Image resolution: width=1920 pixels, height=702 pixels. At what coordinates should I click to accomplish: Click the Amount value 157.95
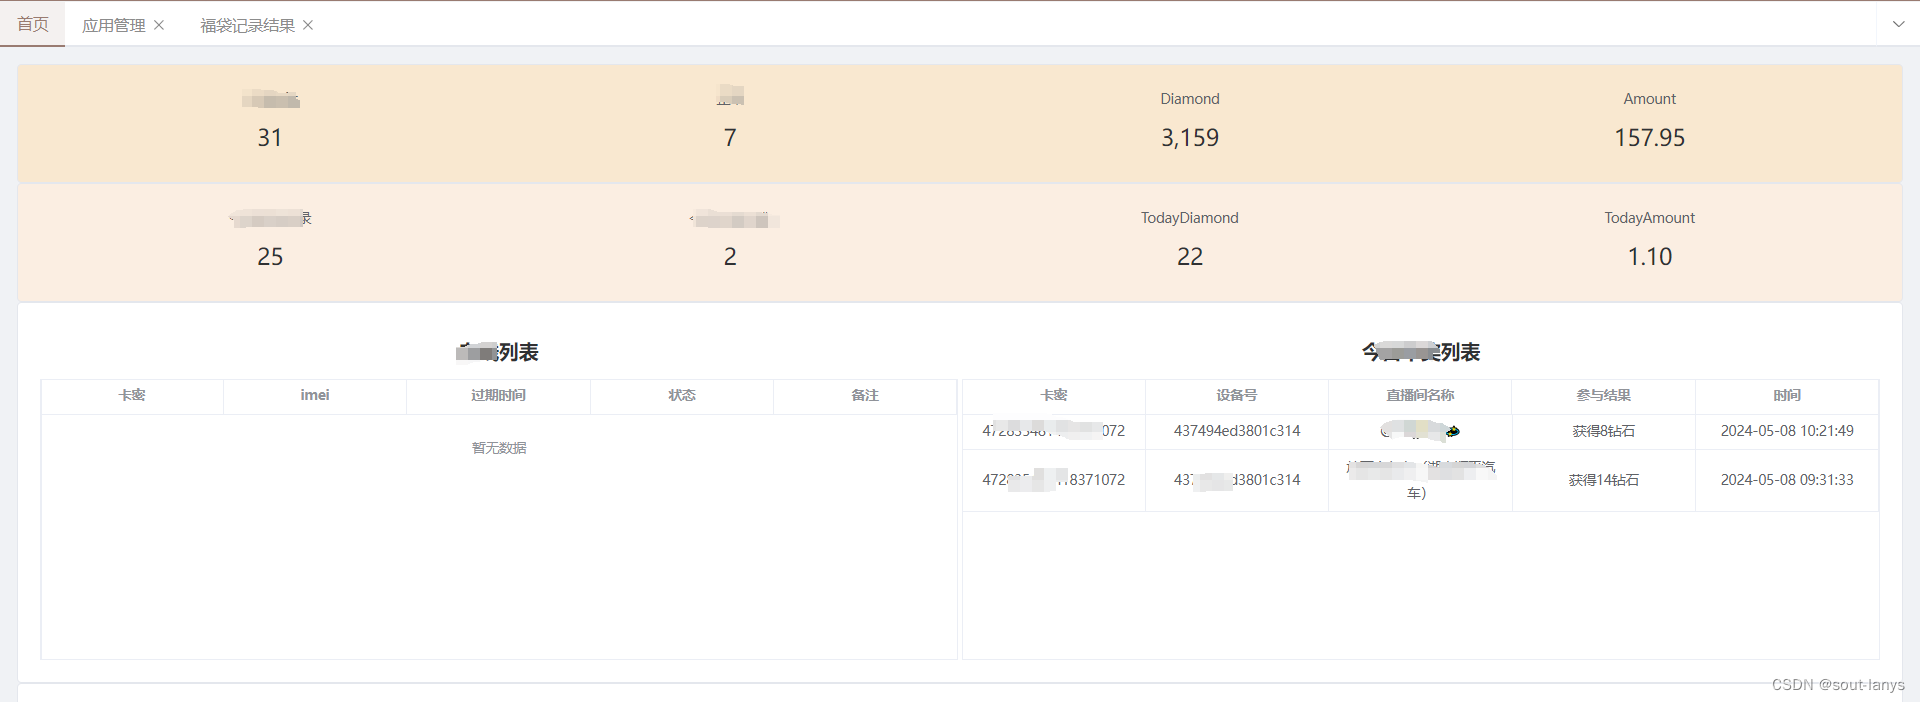[1650, 138]
